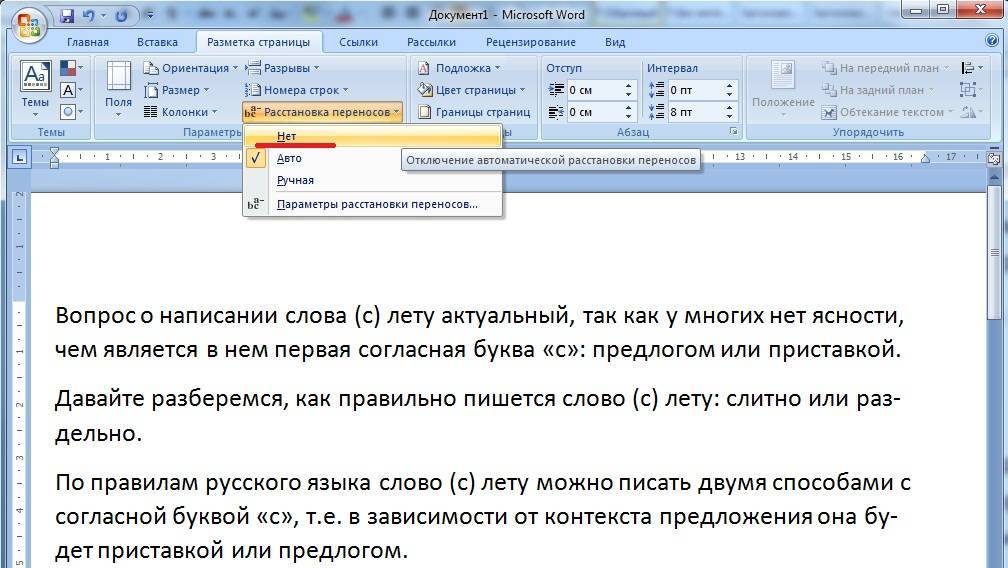Switch to the Рассылки tab
This screenshot has width=1008, height=568.
coord(431,42)
